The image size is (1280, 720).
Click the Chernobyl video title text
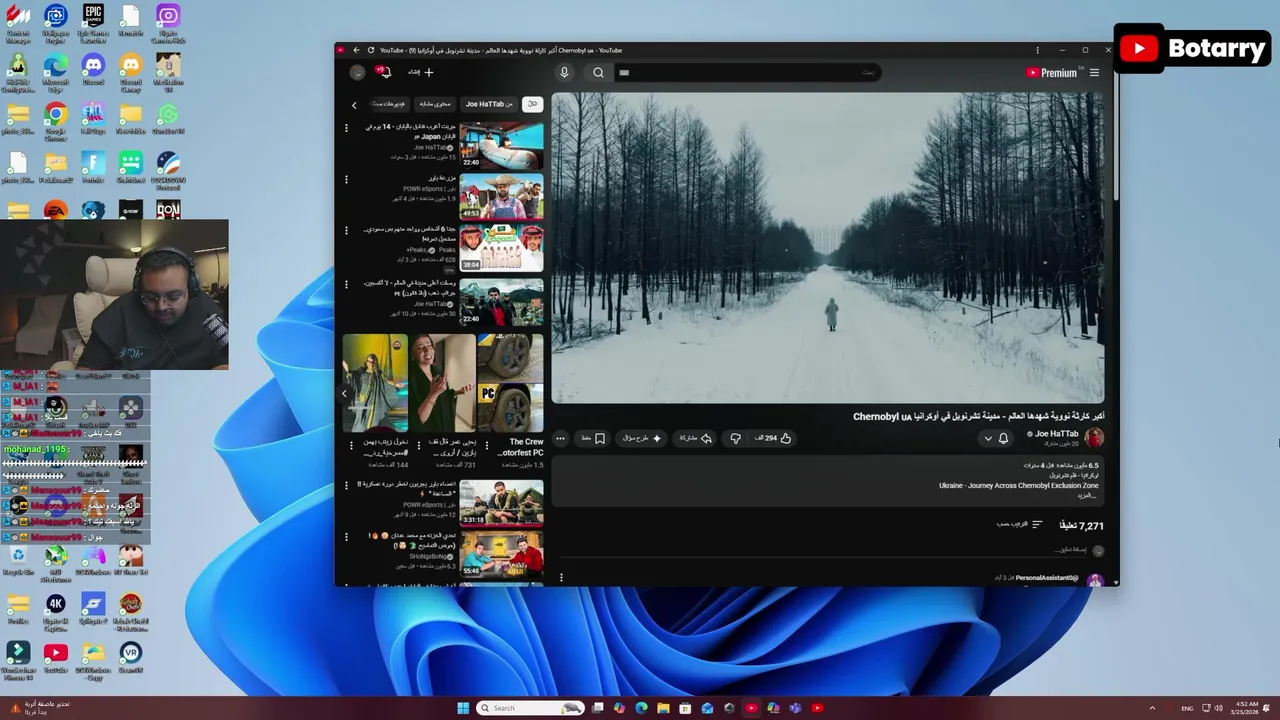pos(979,416)
